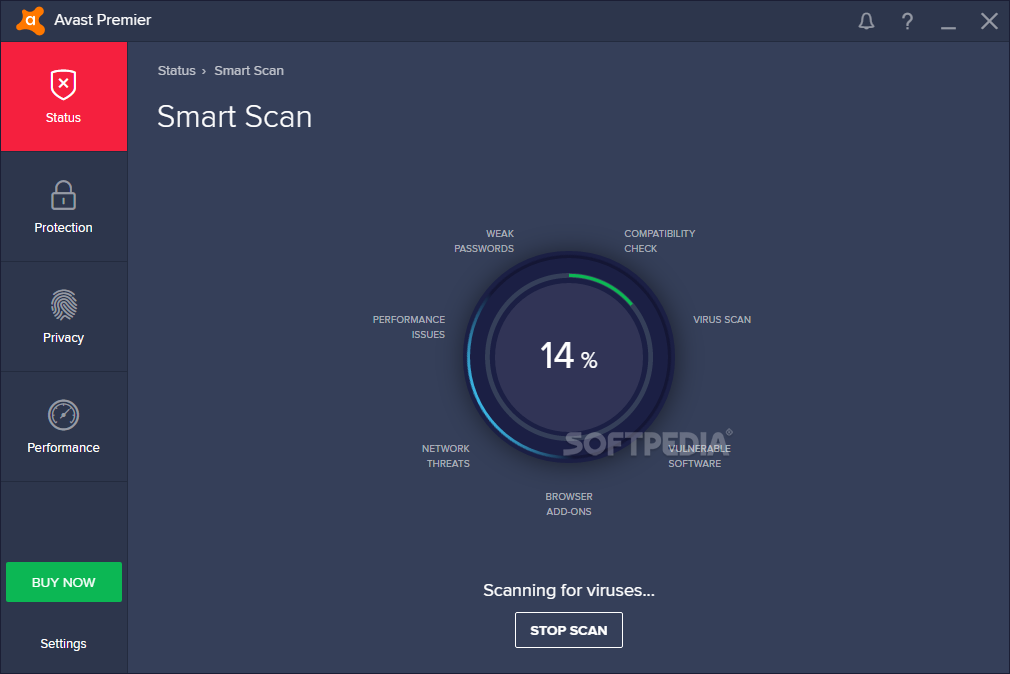The width and height of the screenshot is (1010, 674).
Task: Click the Scanning for viruses status text
Action: tap(569, 590)
